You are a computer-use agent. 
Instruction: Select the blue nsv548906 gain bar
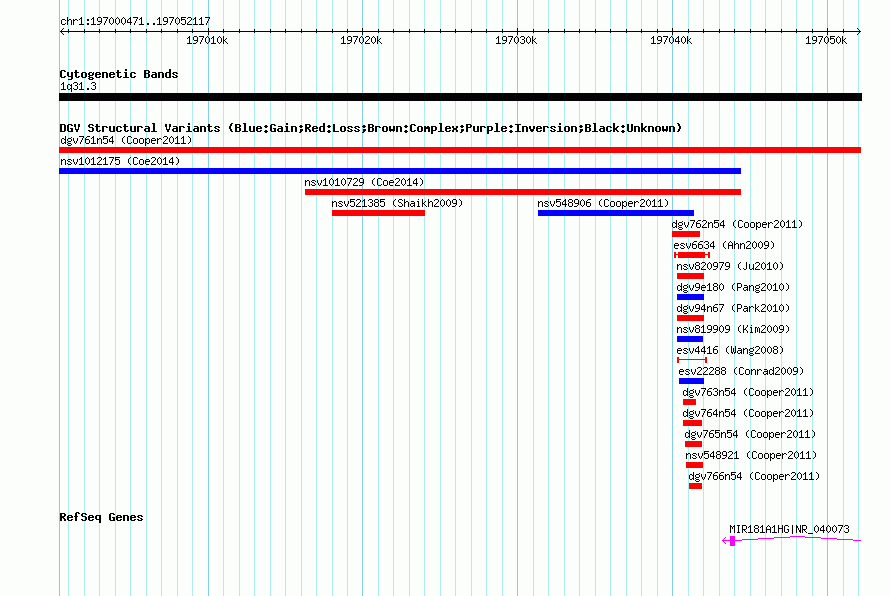615,213
